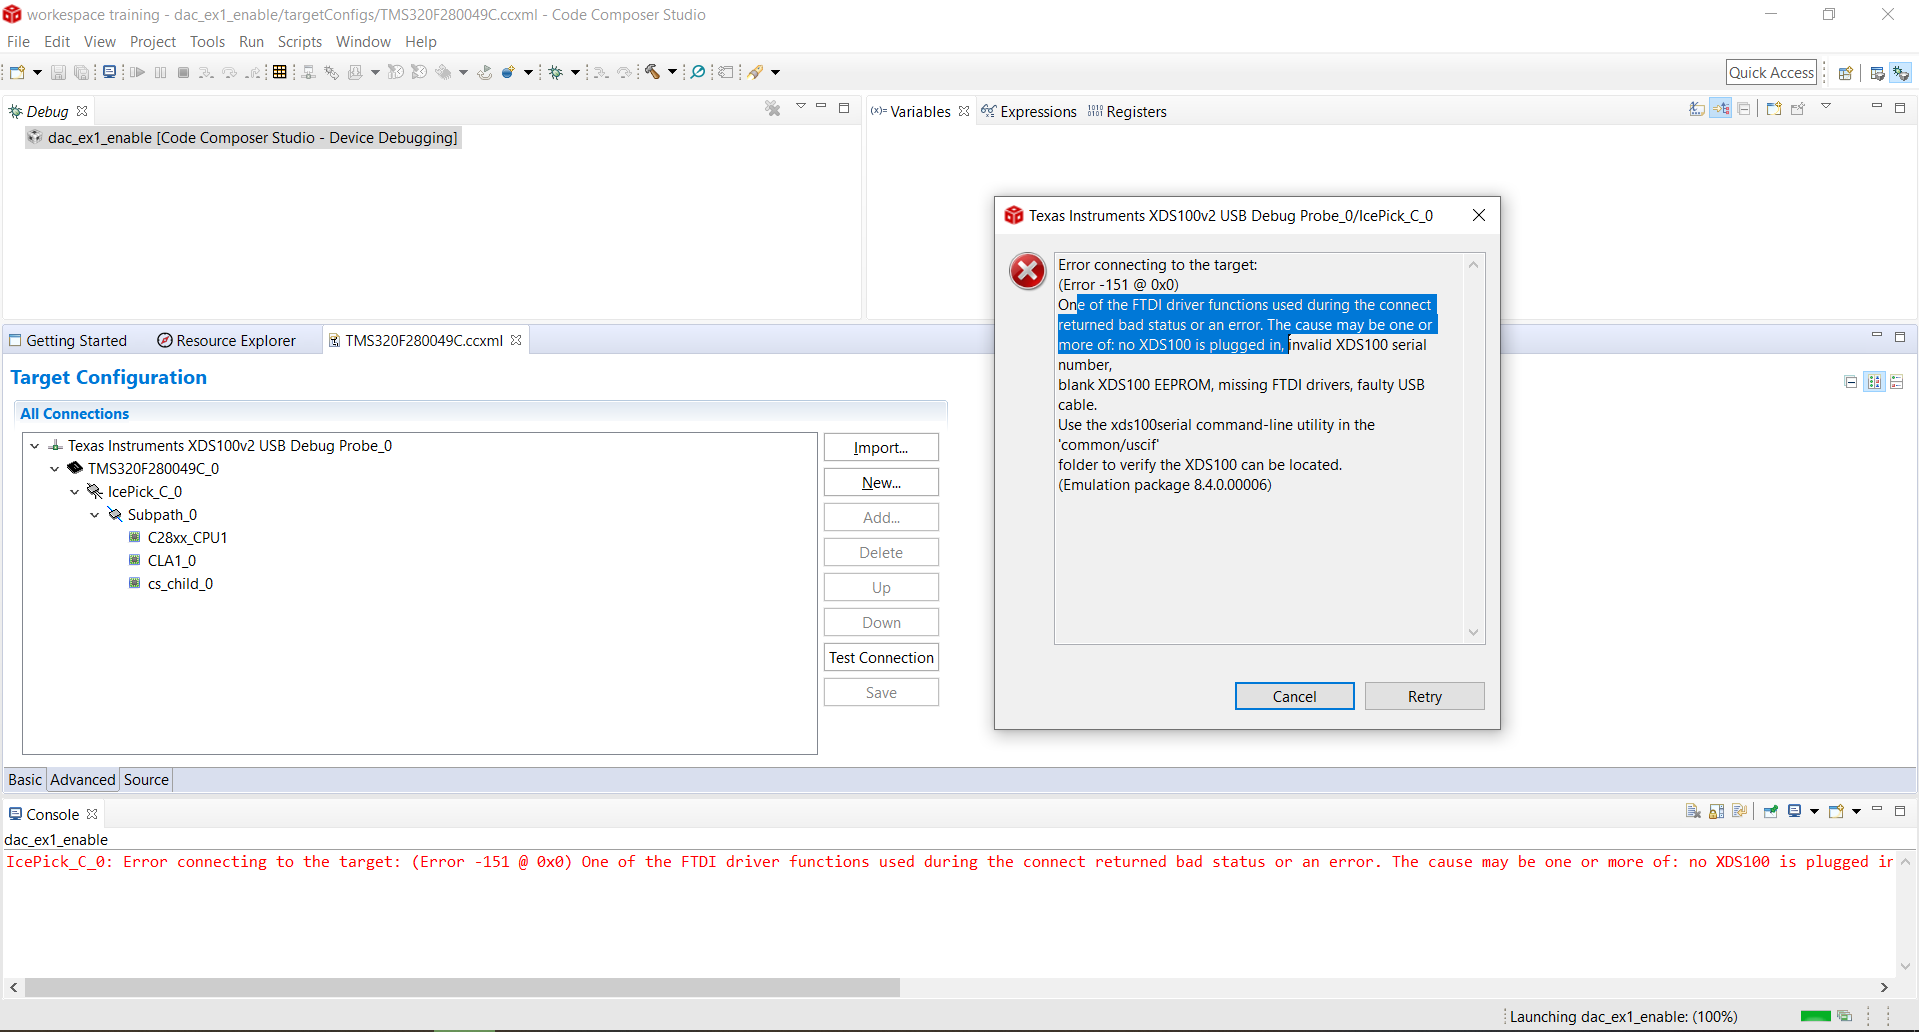Switch to the Registers tab
Viewport: 1919px width, 1032px height.
pos(1127,112)
